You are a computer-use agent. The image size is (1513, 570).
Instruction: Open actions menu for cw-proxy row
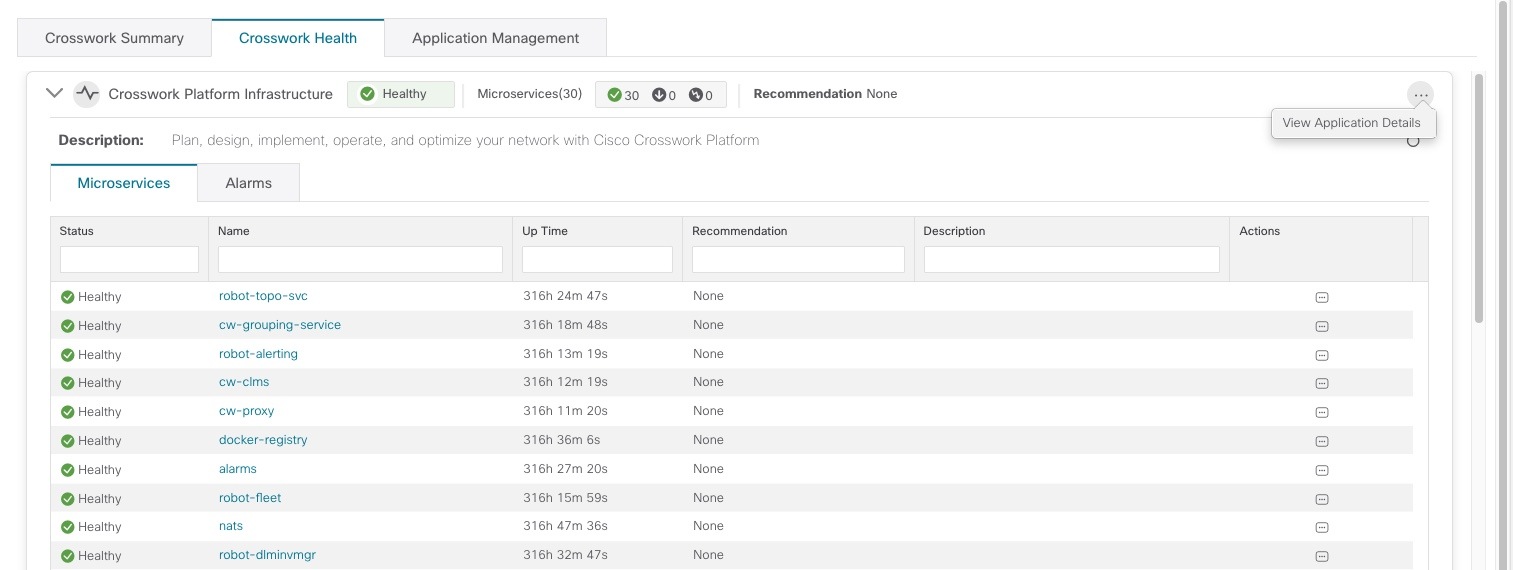click(x=1321, y=412)
